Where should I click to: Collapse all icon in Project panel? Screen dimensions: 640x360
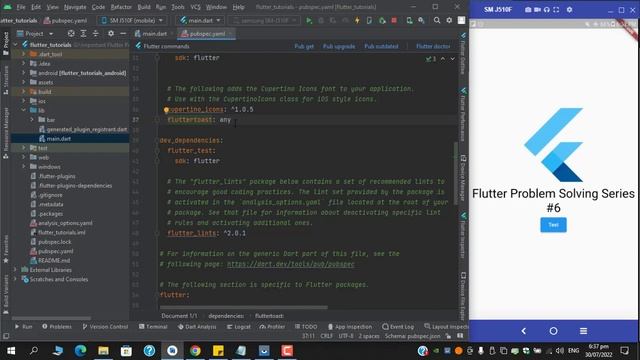[x=96, y=33]
